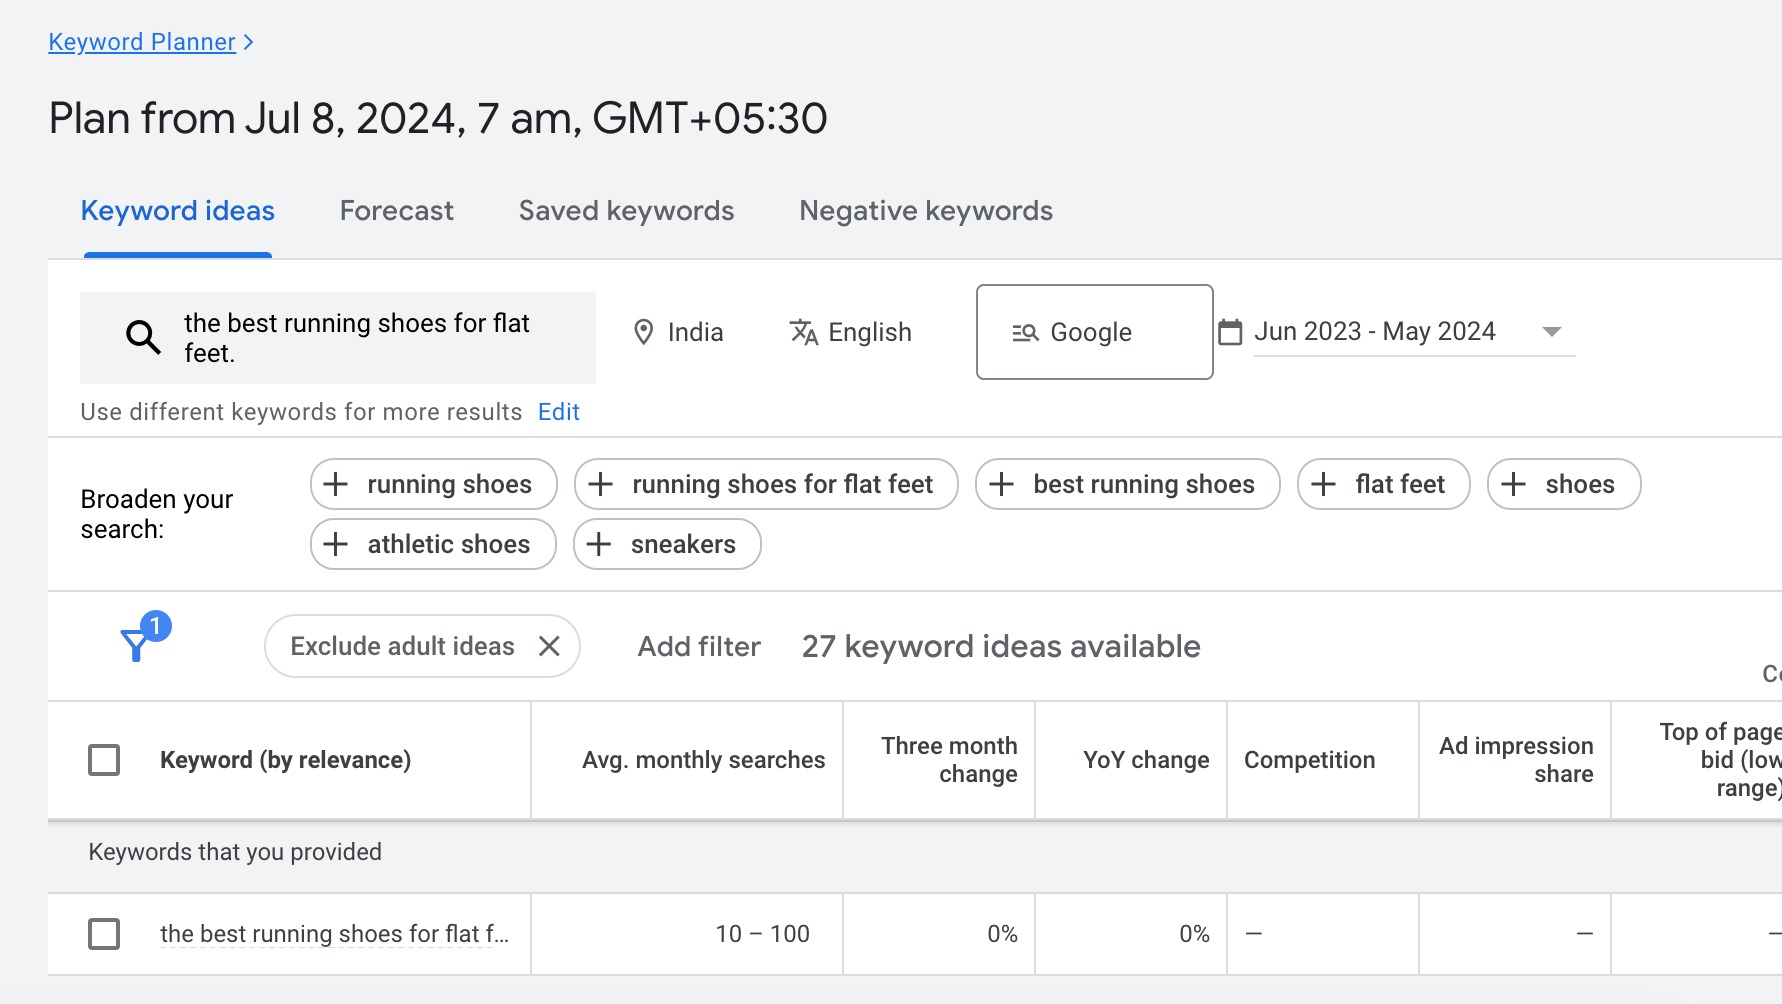Sort by Three month change column
The width and height of the screenshot is (1782, 1004).
949,760
